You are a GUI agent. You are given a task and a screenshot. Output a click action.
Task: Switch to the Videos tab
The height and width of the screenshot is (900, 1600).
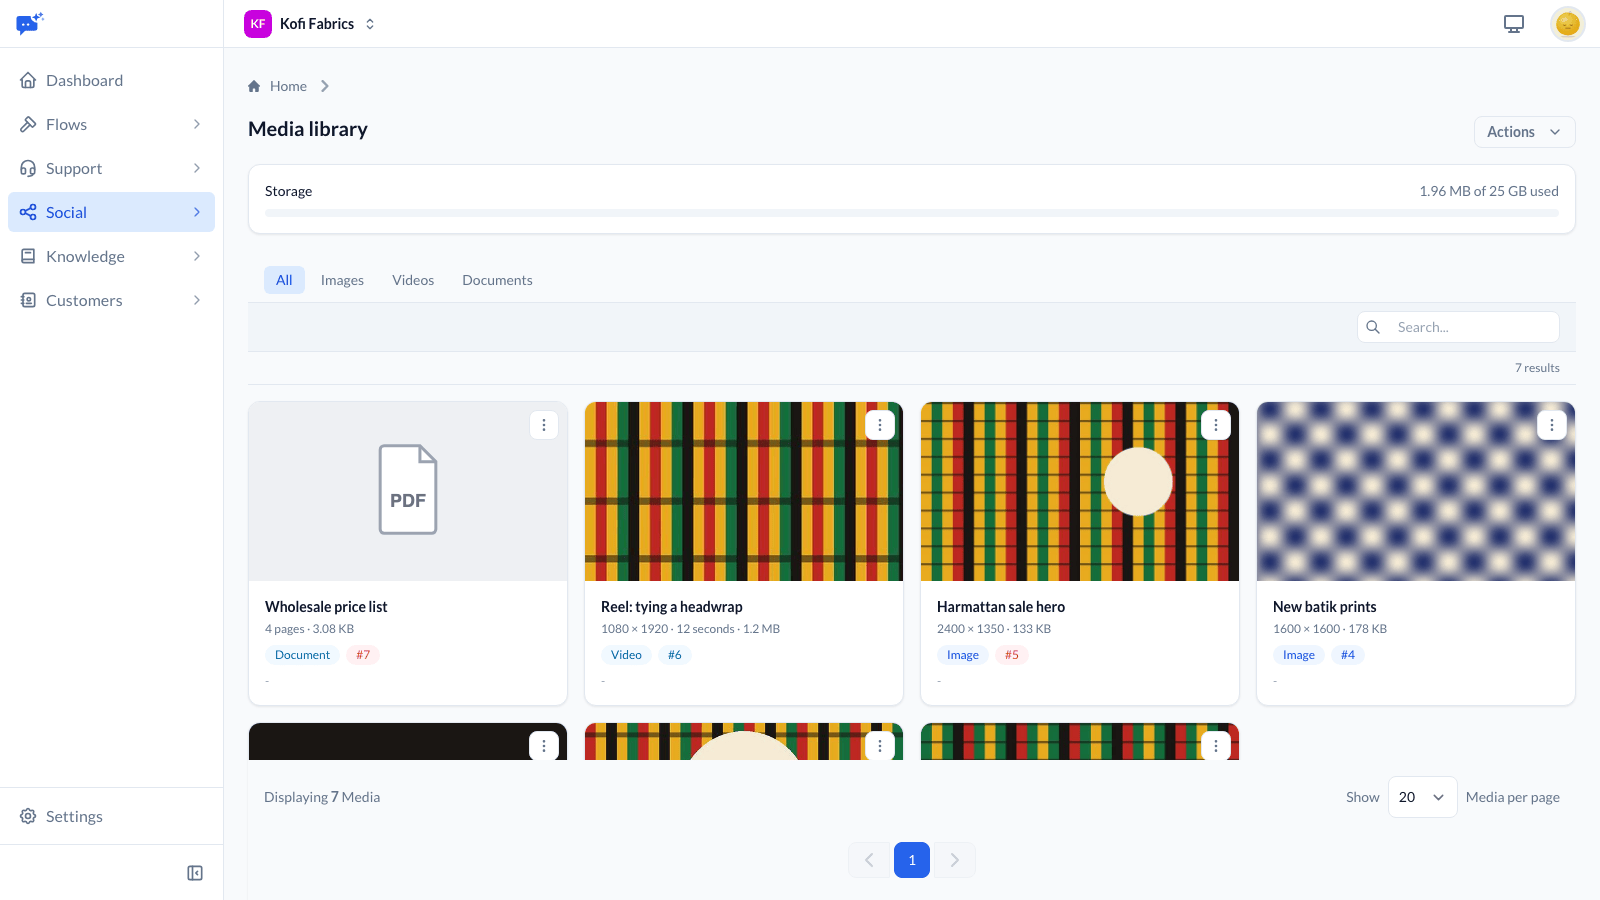(x=413, y=280)
